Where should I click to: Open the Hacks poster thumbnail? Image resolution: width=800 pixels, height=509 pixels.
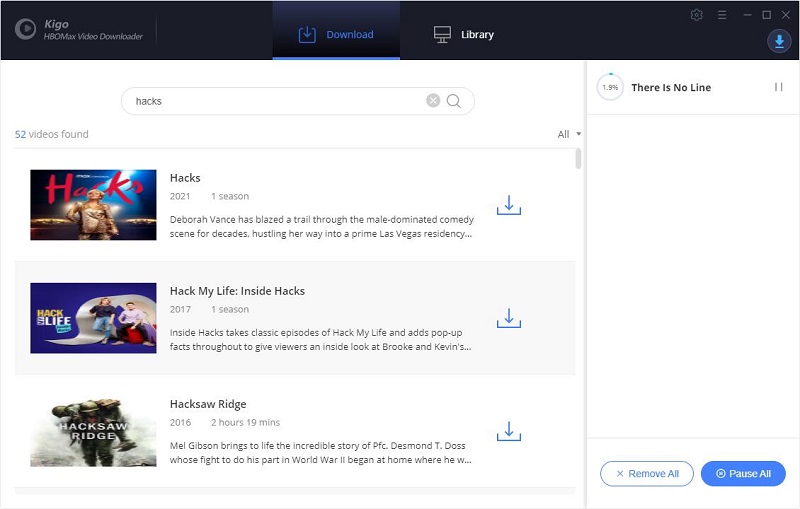(x=93, y=205)
